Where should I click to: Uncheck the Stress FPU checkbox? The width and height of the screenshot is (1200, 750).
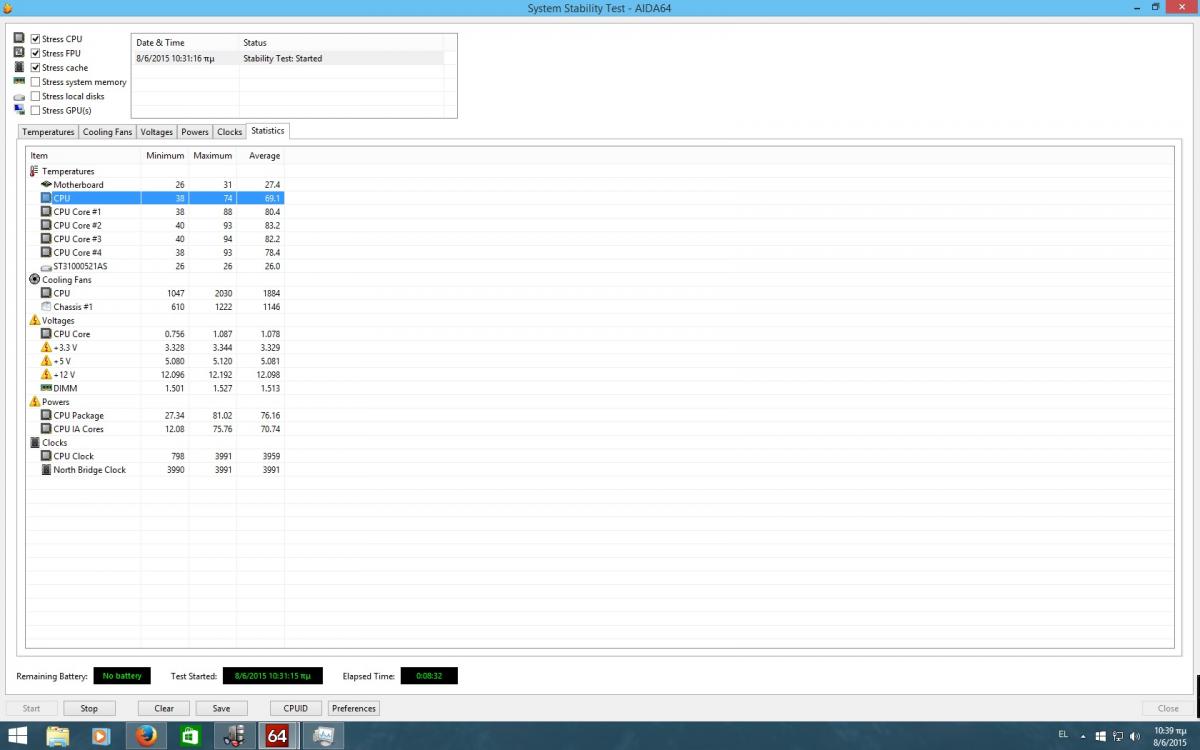(36, 53)
